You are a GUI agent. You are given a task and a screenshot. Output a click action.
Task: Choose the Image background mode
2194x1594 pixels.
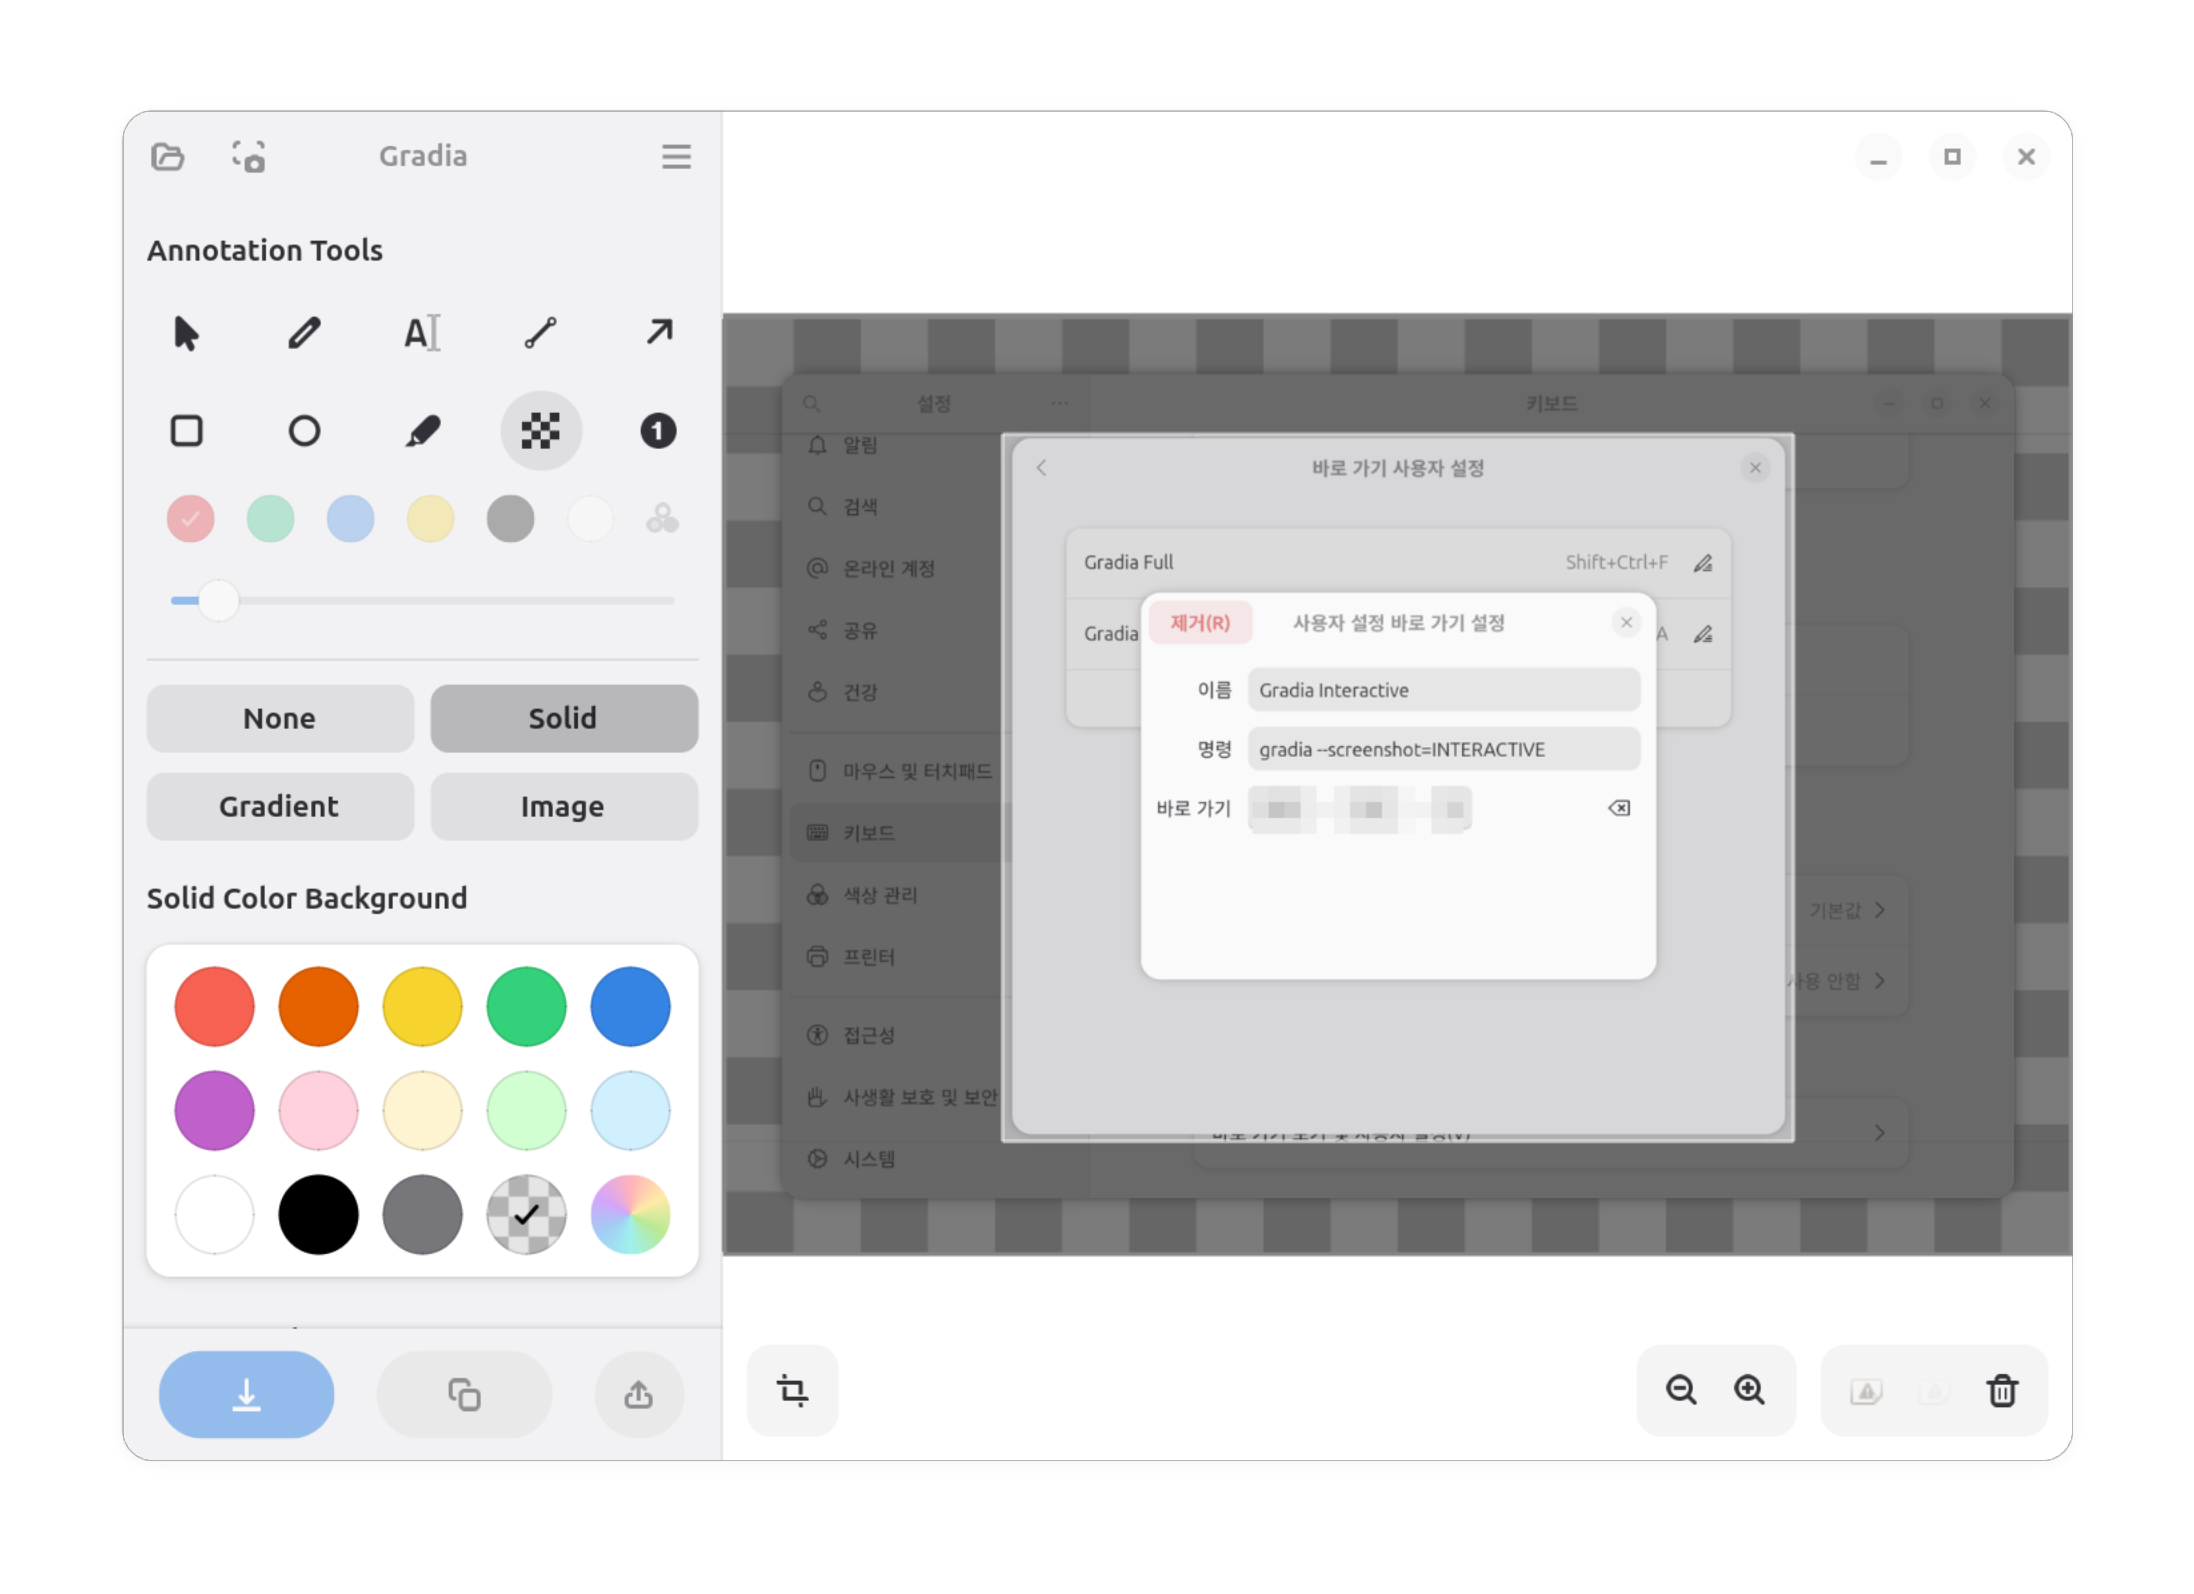coord(564,807)
